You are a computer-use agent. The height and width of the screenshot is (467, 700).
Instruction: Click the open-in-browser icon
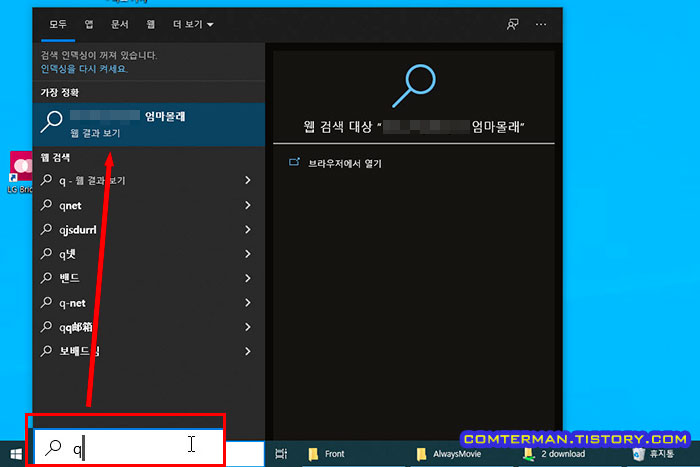point(294,162)
